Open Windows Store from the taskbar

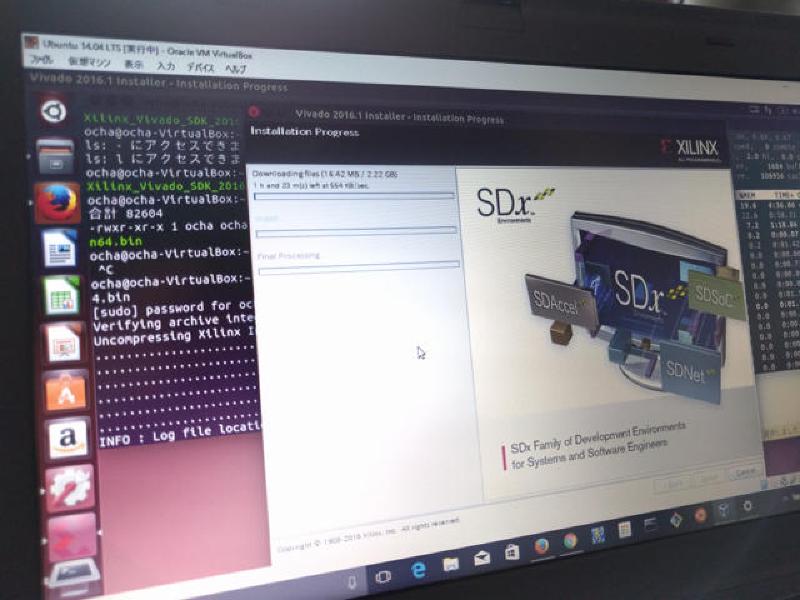[511, 551]
